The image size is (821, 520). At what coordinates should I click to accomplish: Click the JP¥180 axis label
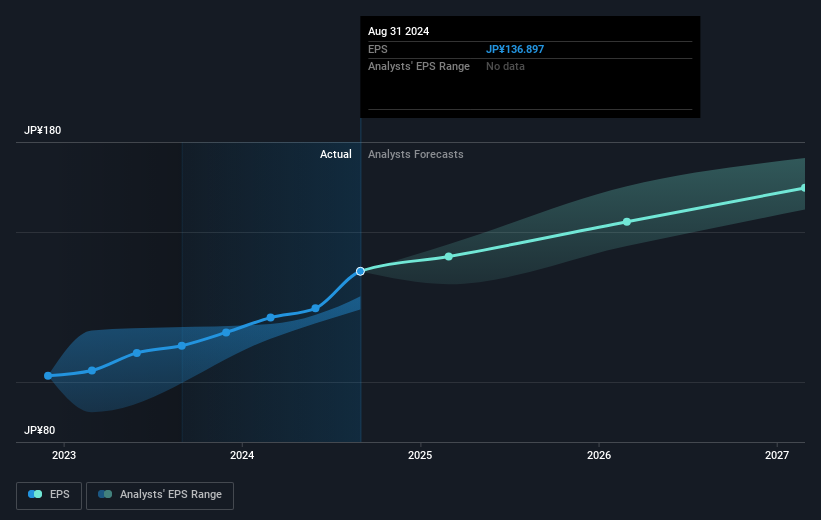[x=42, y=130]
